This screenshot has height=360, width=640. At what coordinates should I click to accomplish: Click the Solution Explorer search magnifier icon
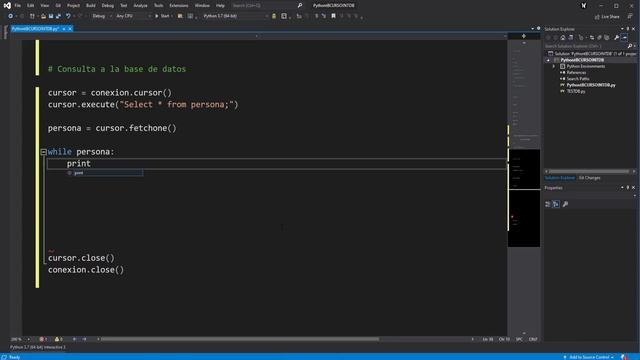pyautogui.click(x=630, y=46)
